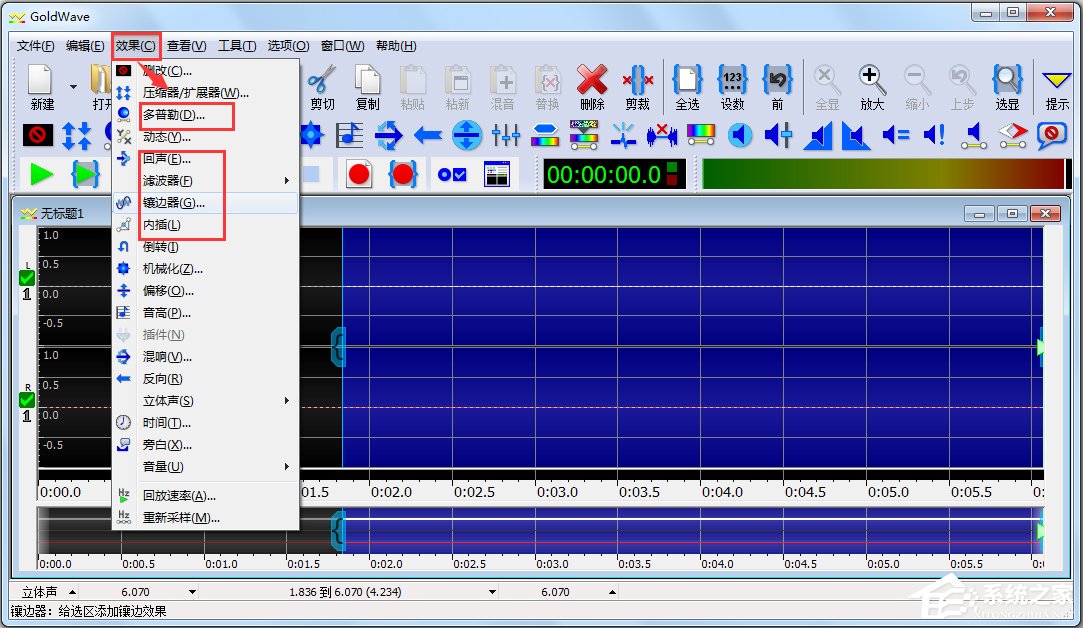Viewport: 1083px width, 628px height.
Task: Click the speaker-with-equals match volume icon
Action: [x=896, y=135]
